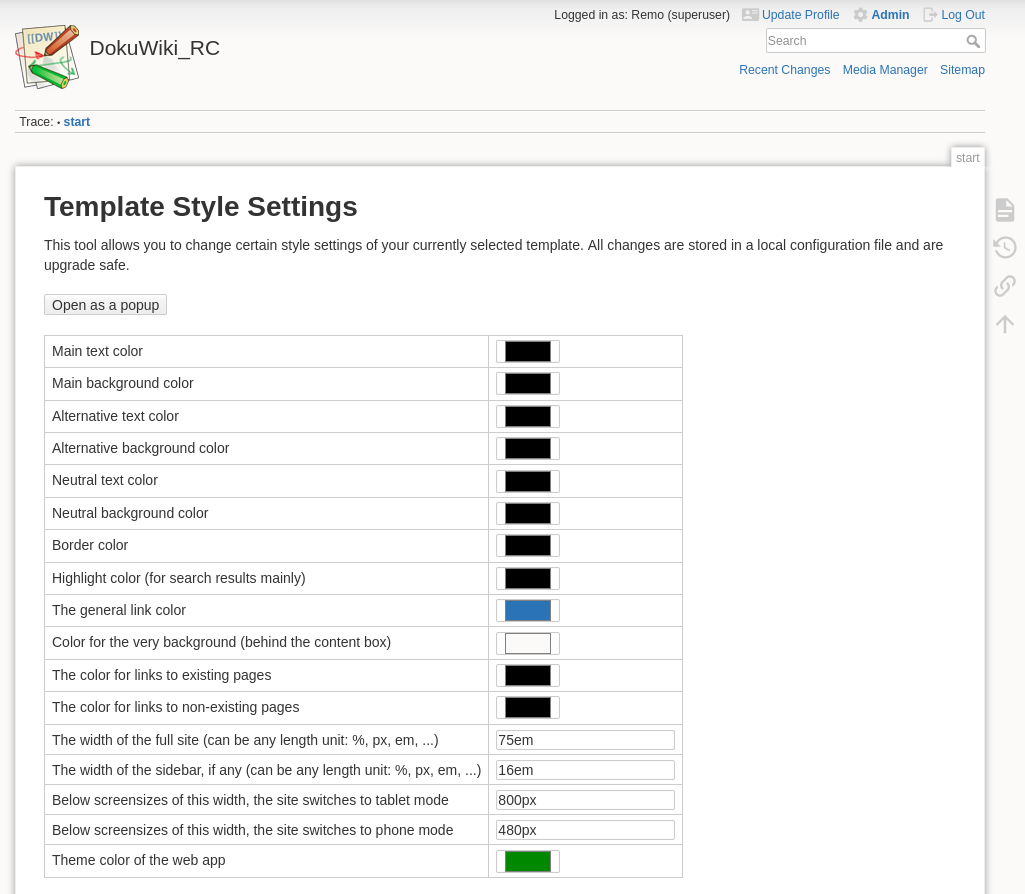Viewport: 1025px width, 894px height.
Task: Click the blue general link color swatch
Action: pos(527,610)
